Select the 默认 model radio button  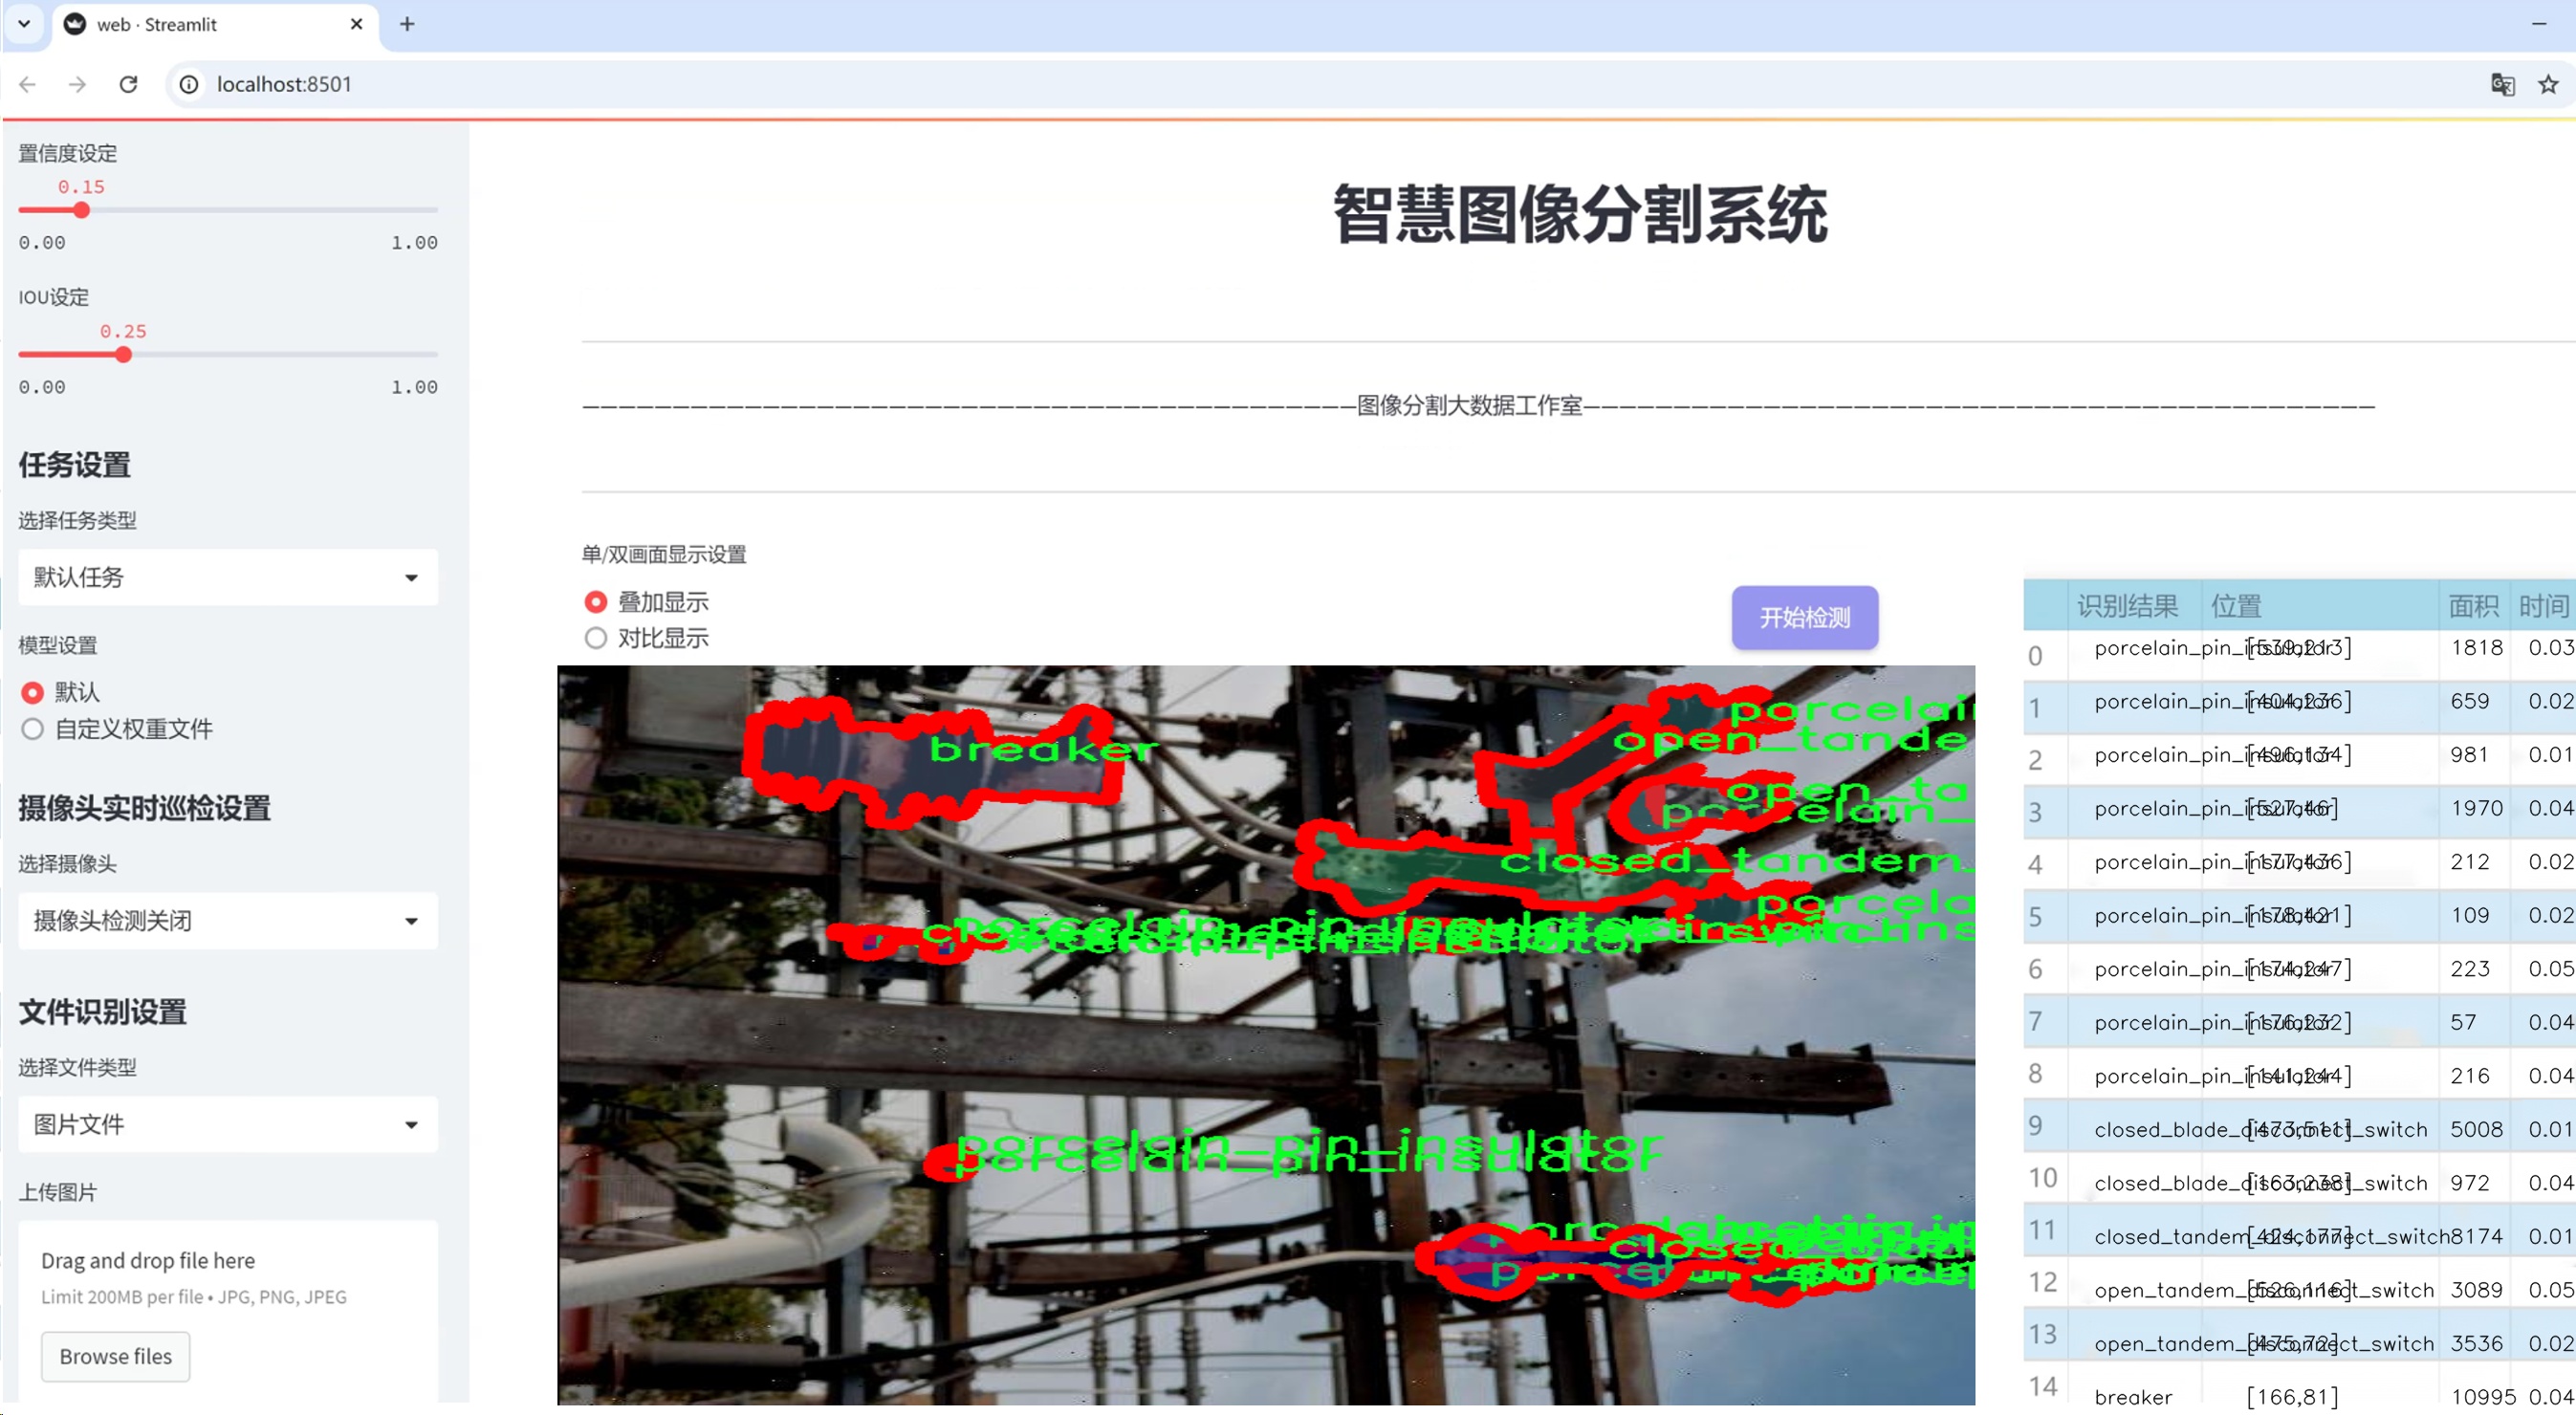33,692
